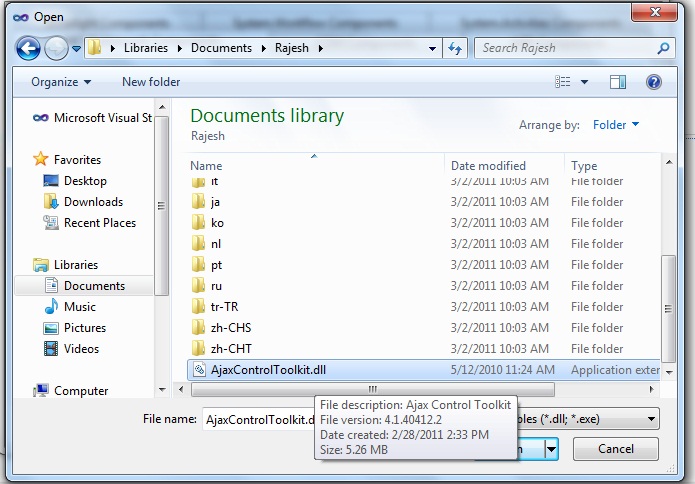Image resolution: width=695 pixels, height=484 pixels.
Task: Click the file list vertical scrollbar thumb
Action: 668,309
